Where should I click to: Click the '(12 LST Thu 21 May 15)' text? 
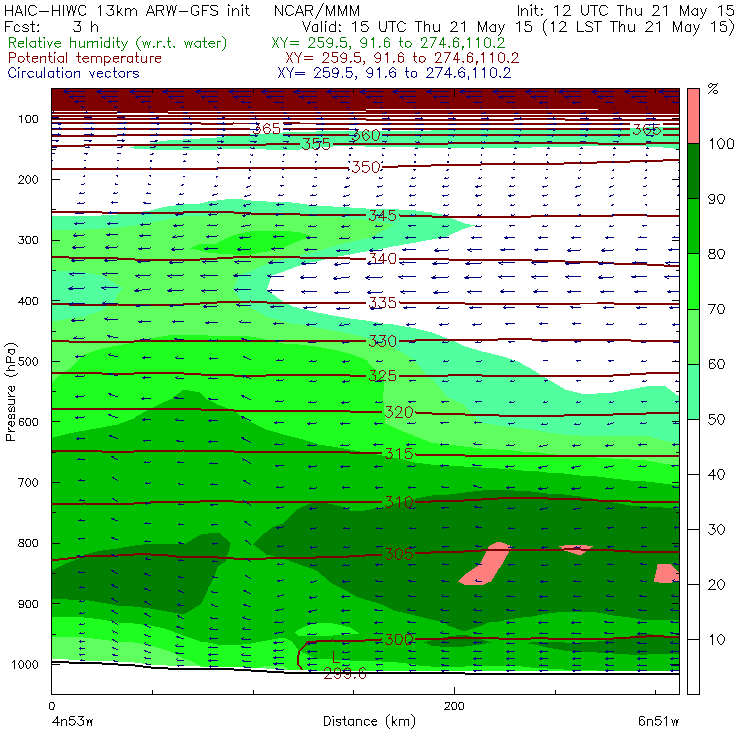[638, 27]
